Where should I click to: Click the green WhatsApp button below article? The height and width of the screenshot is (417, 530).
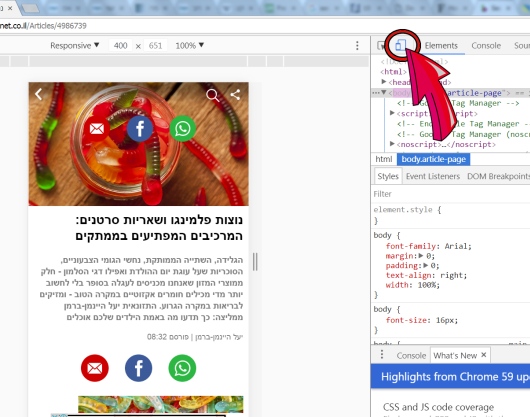pyautogui.click(x=182, y=368)
